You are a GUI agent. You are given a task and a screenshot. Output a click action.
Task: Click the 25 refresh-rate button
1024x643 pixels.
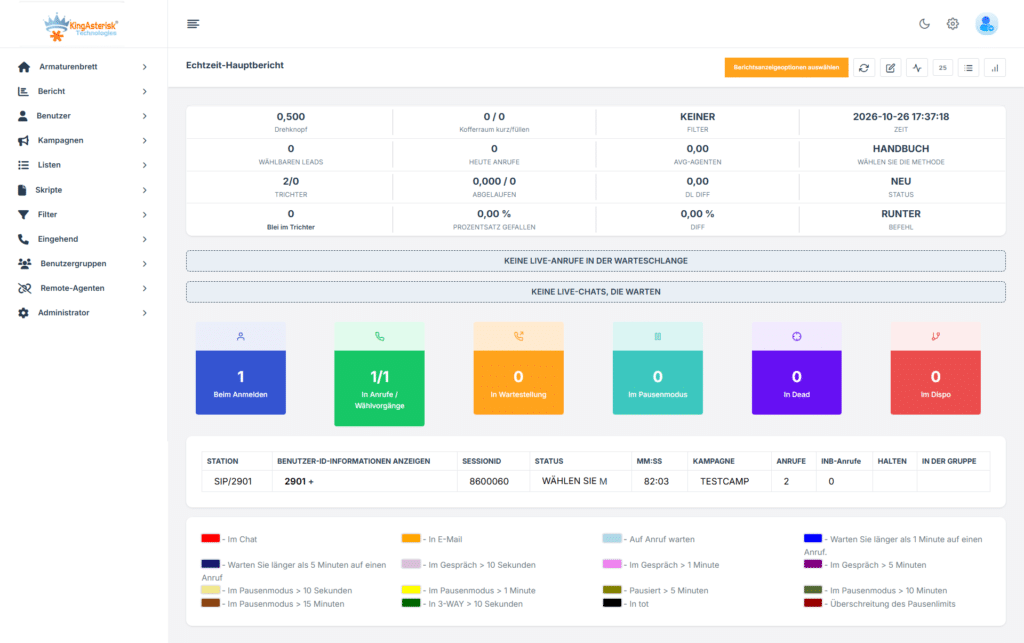pyautogui.click(x=942, y=68)
